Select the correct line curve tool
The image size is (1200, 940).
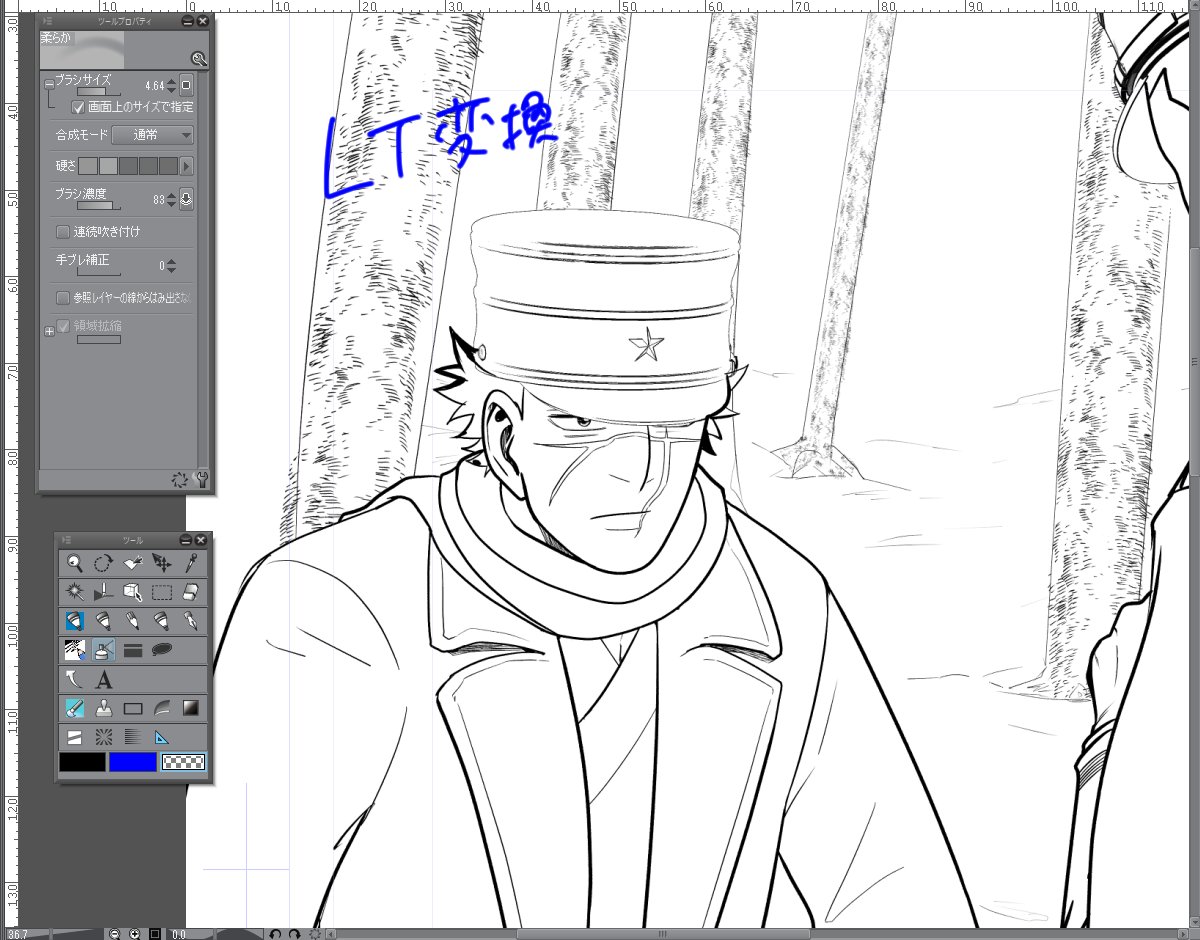tap(74, 680)
